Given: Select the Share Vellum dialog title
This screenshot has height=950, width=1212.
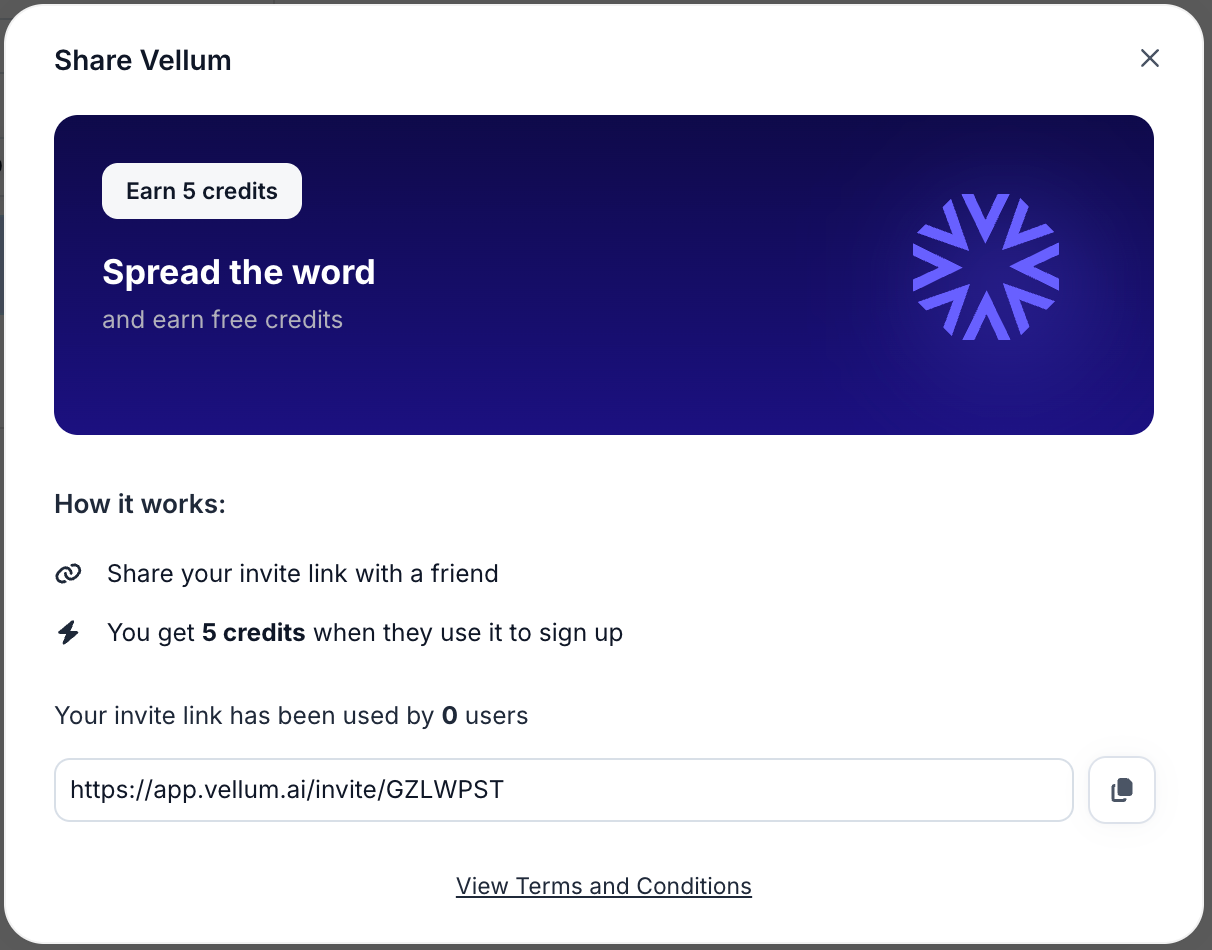Looking at the screenshot, I should coord(142,60).
